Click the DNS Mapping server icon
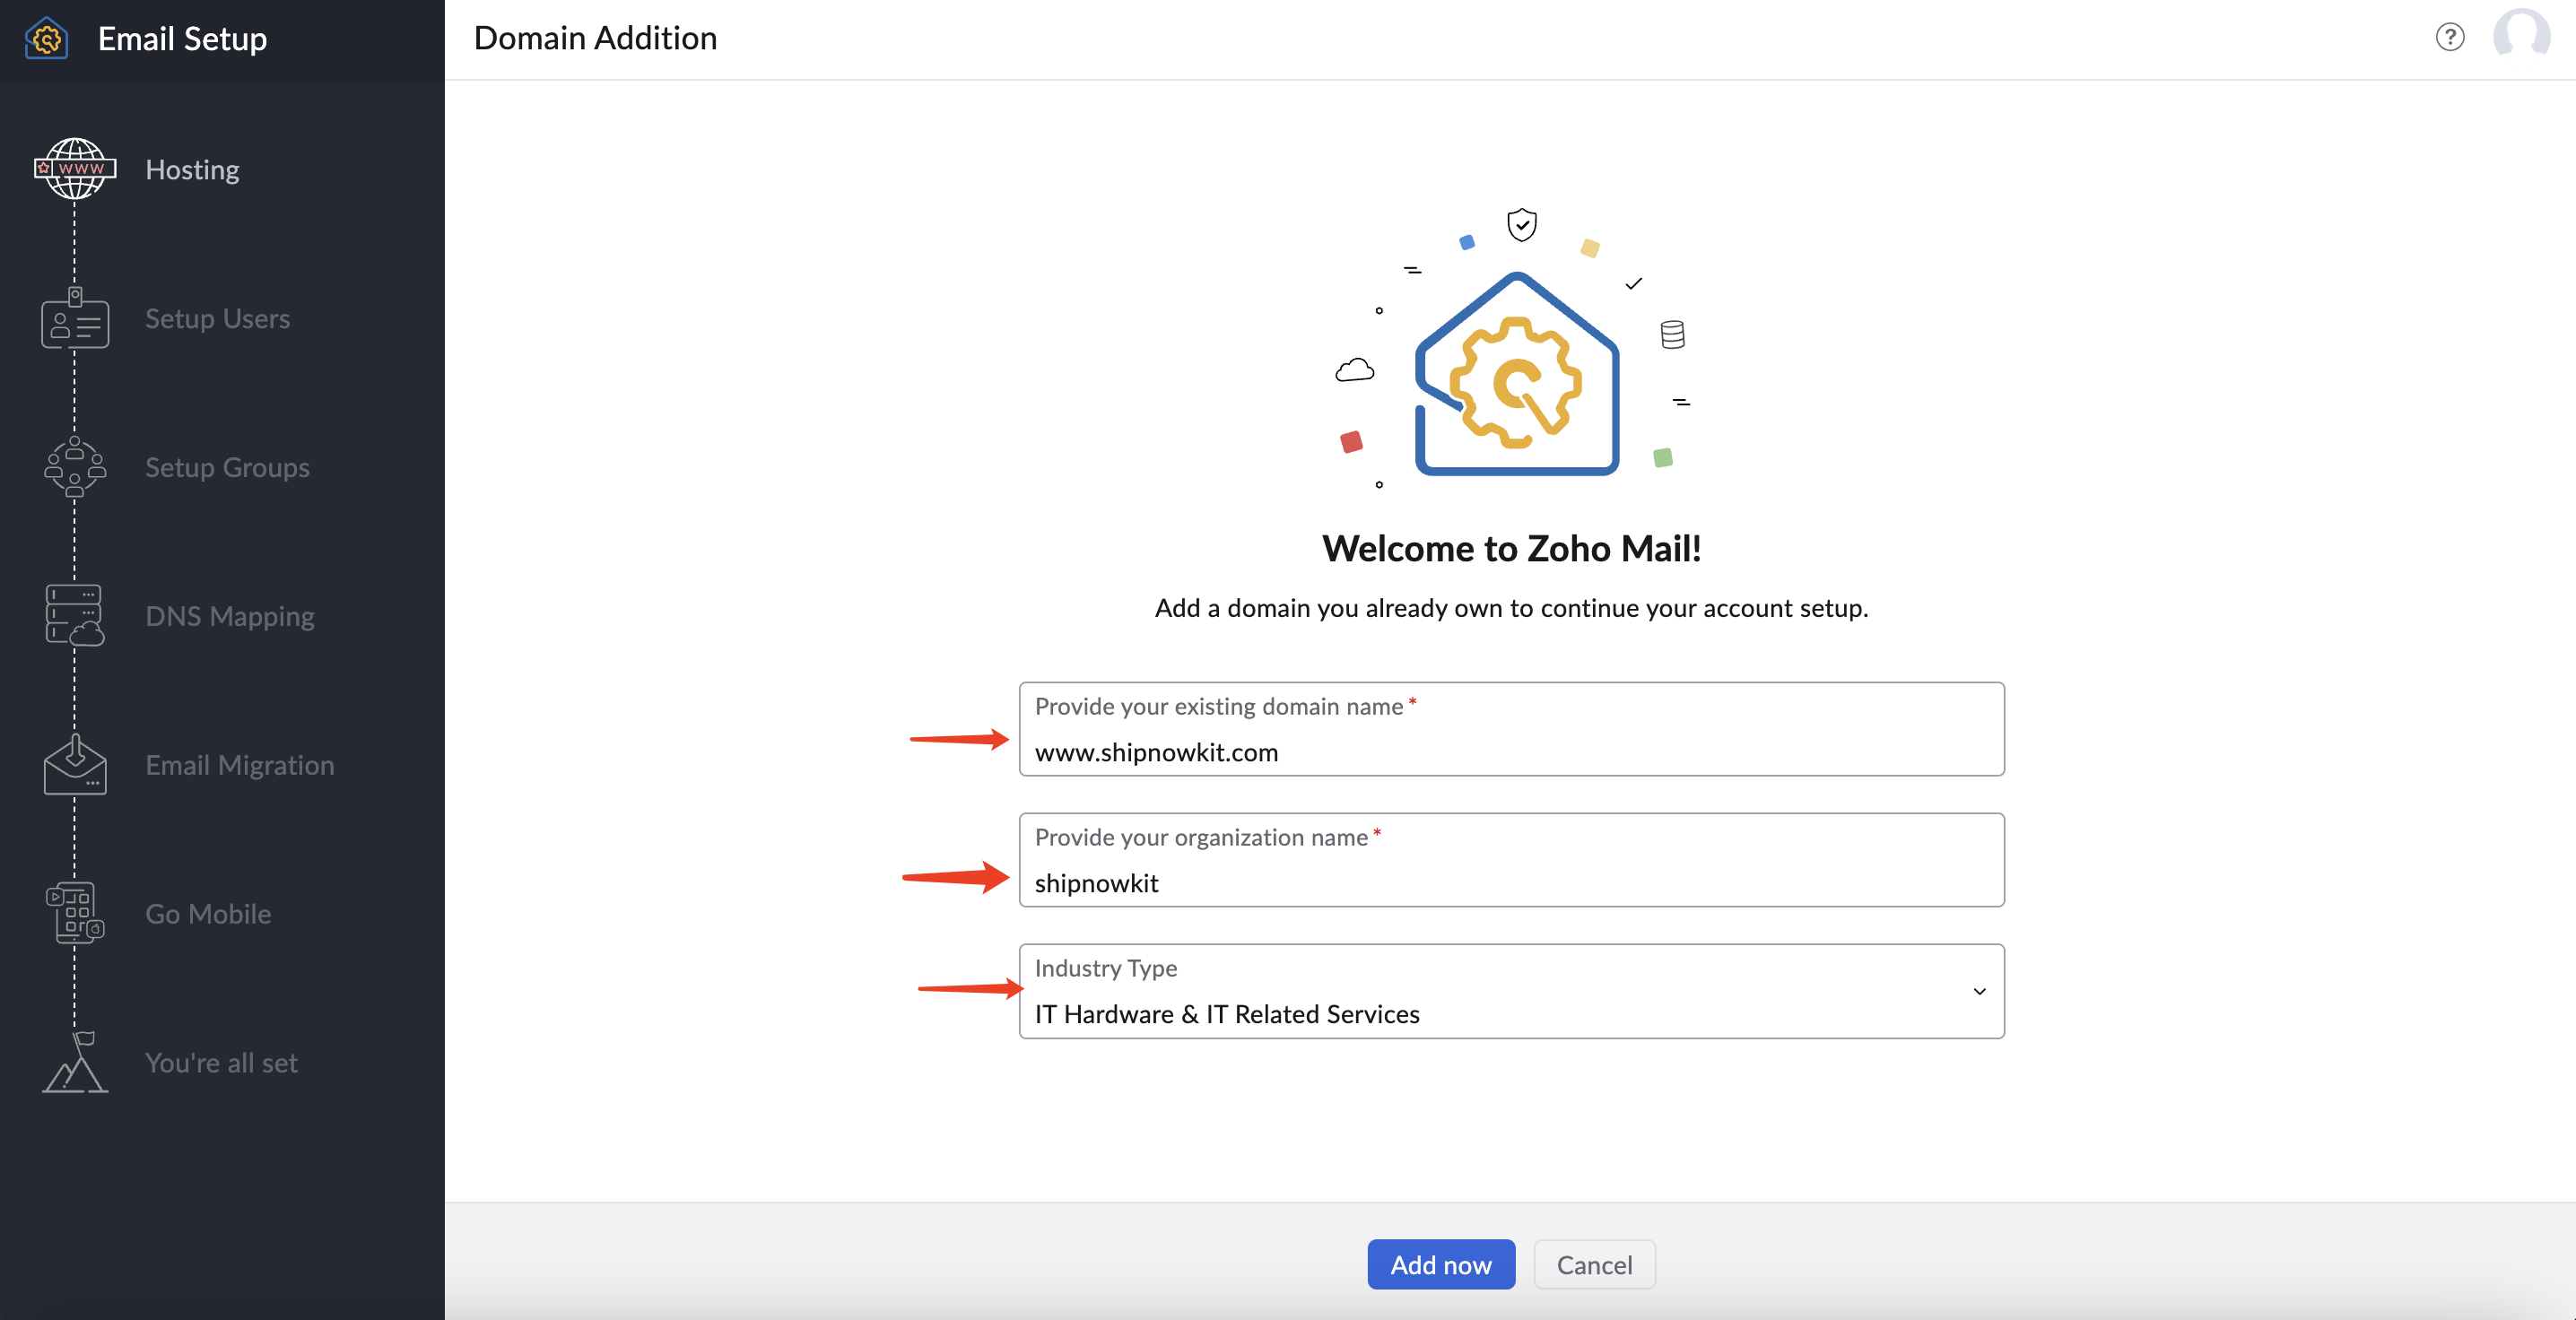Image resolution: width=2576 pixels, height=1320 pixels. click(75, 615)
